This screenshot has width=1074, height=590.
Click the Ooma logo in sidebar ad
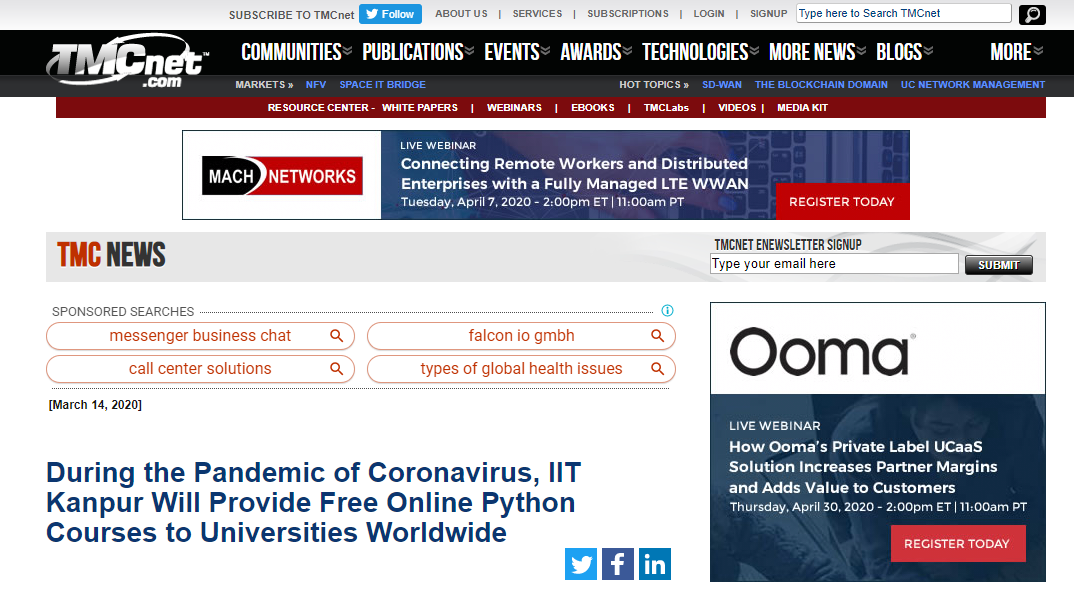[822, 351]
